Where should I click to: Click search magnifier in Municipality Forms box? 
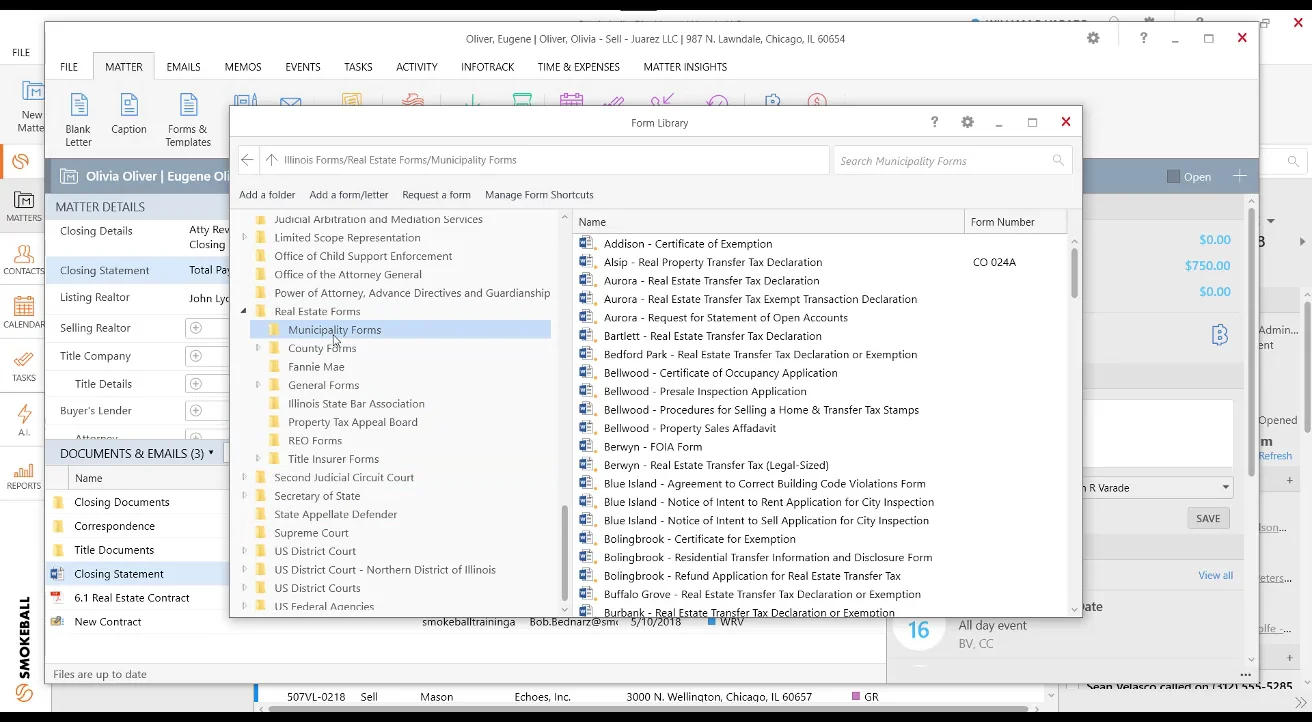pyautogui.click(x=1058, y=160)
